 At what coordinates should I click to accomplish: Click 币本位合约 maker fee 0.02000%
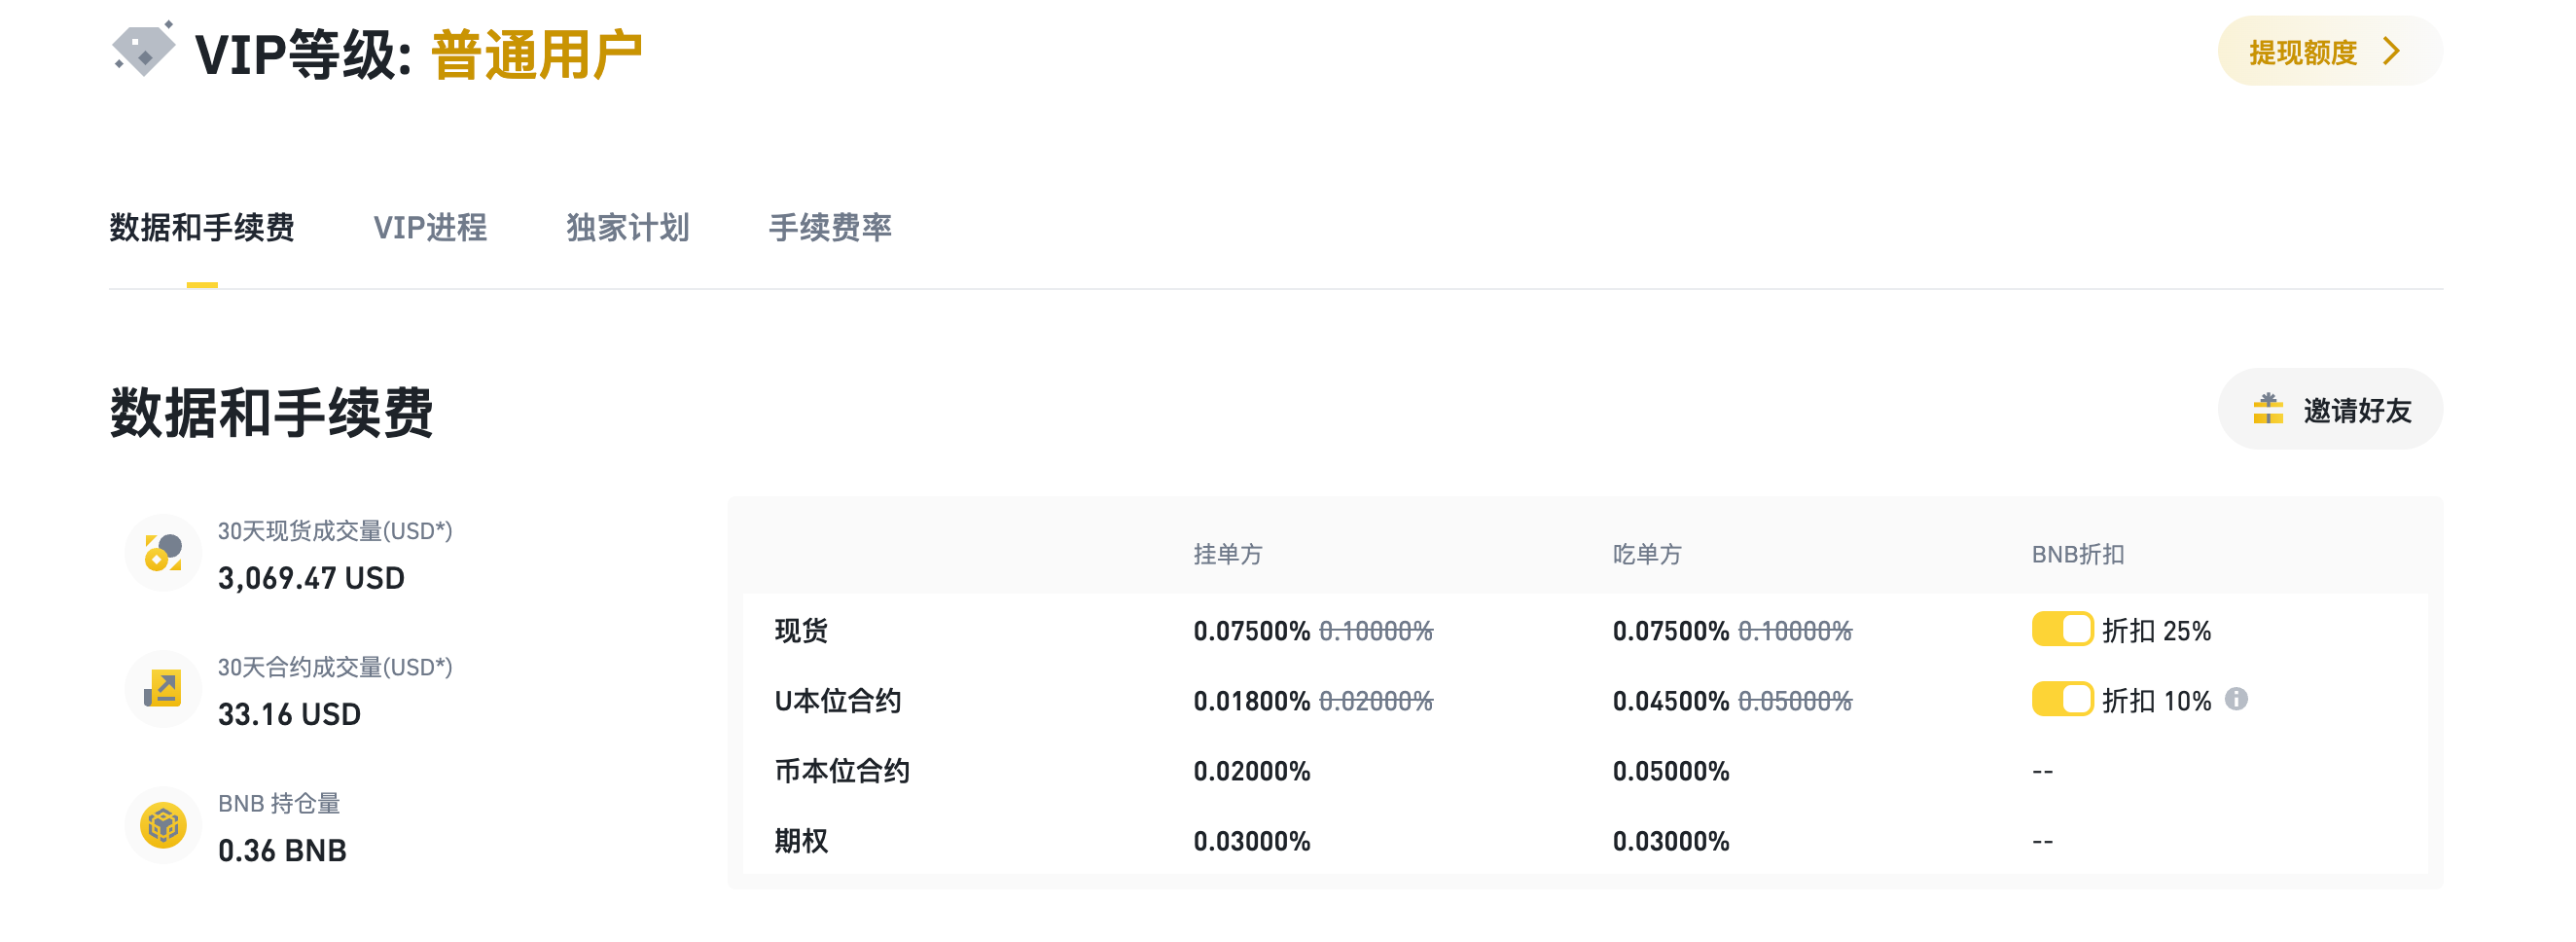[x=1251, y=771]
